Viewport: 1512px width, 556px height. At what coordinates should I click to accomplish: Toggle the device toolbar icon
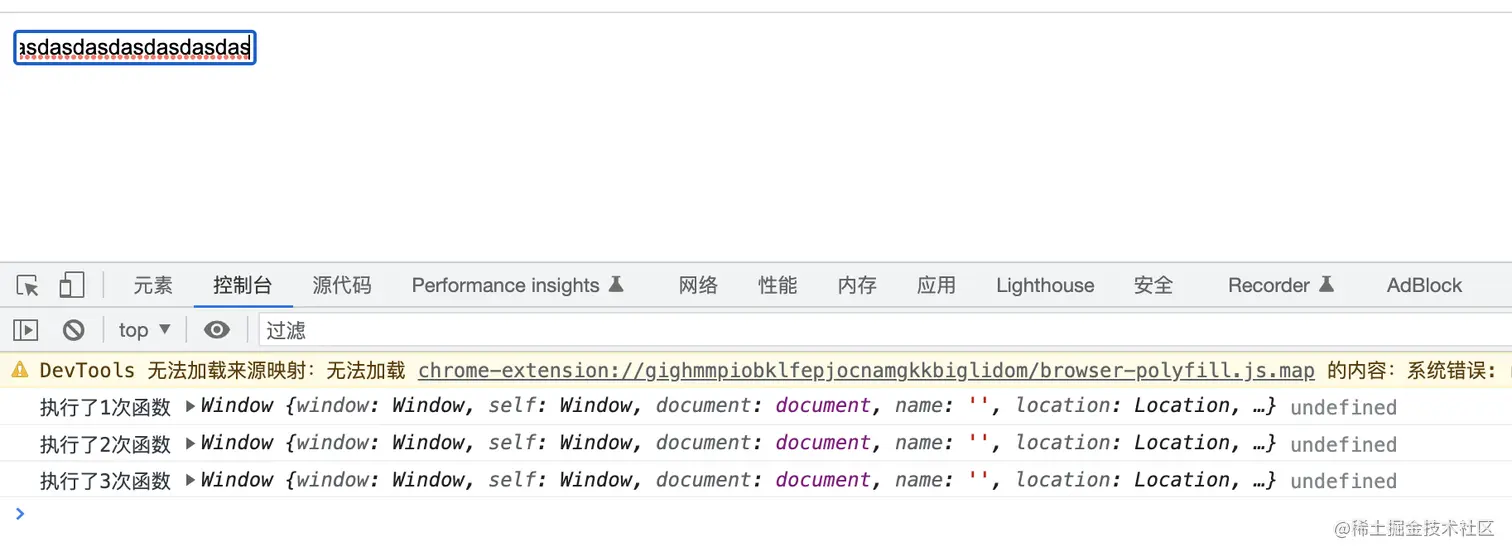(71, 286)
